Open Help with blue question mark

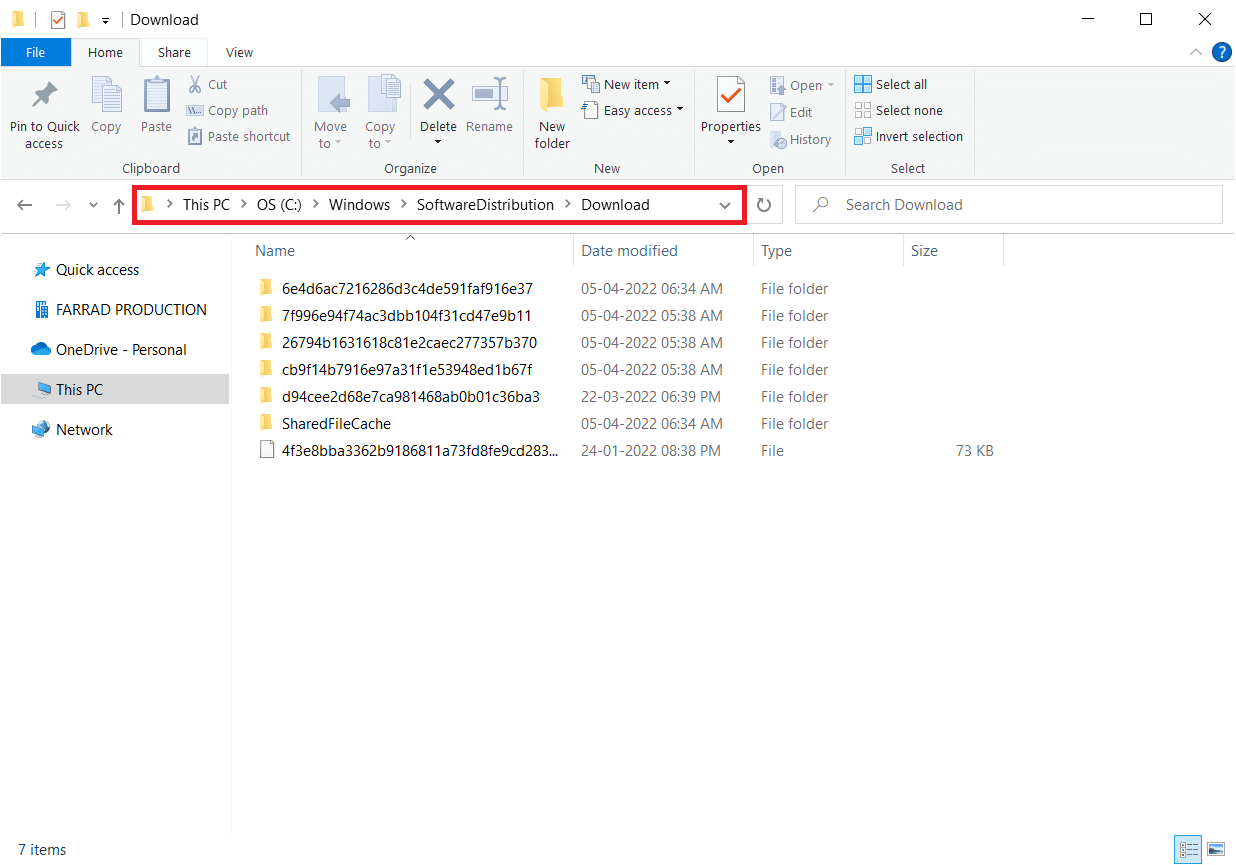(x=1221, y=52)
